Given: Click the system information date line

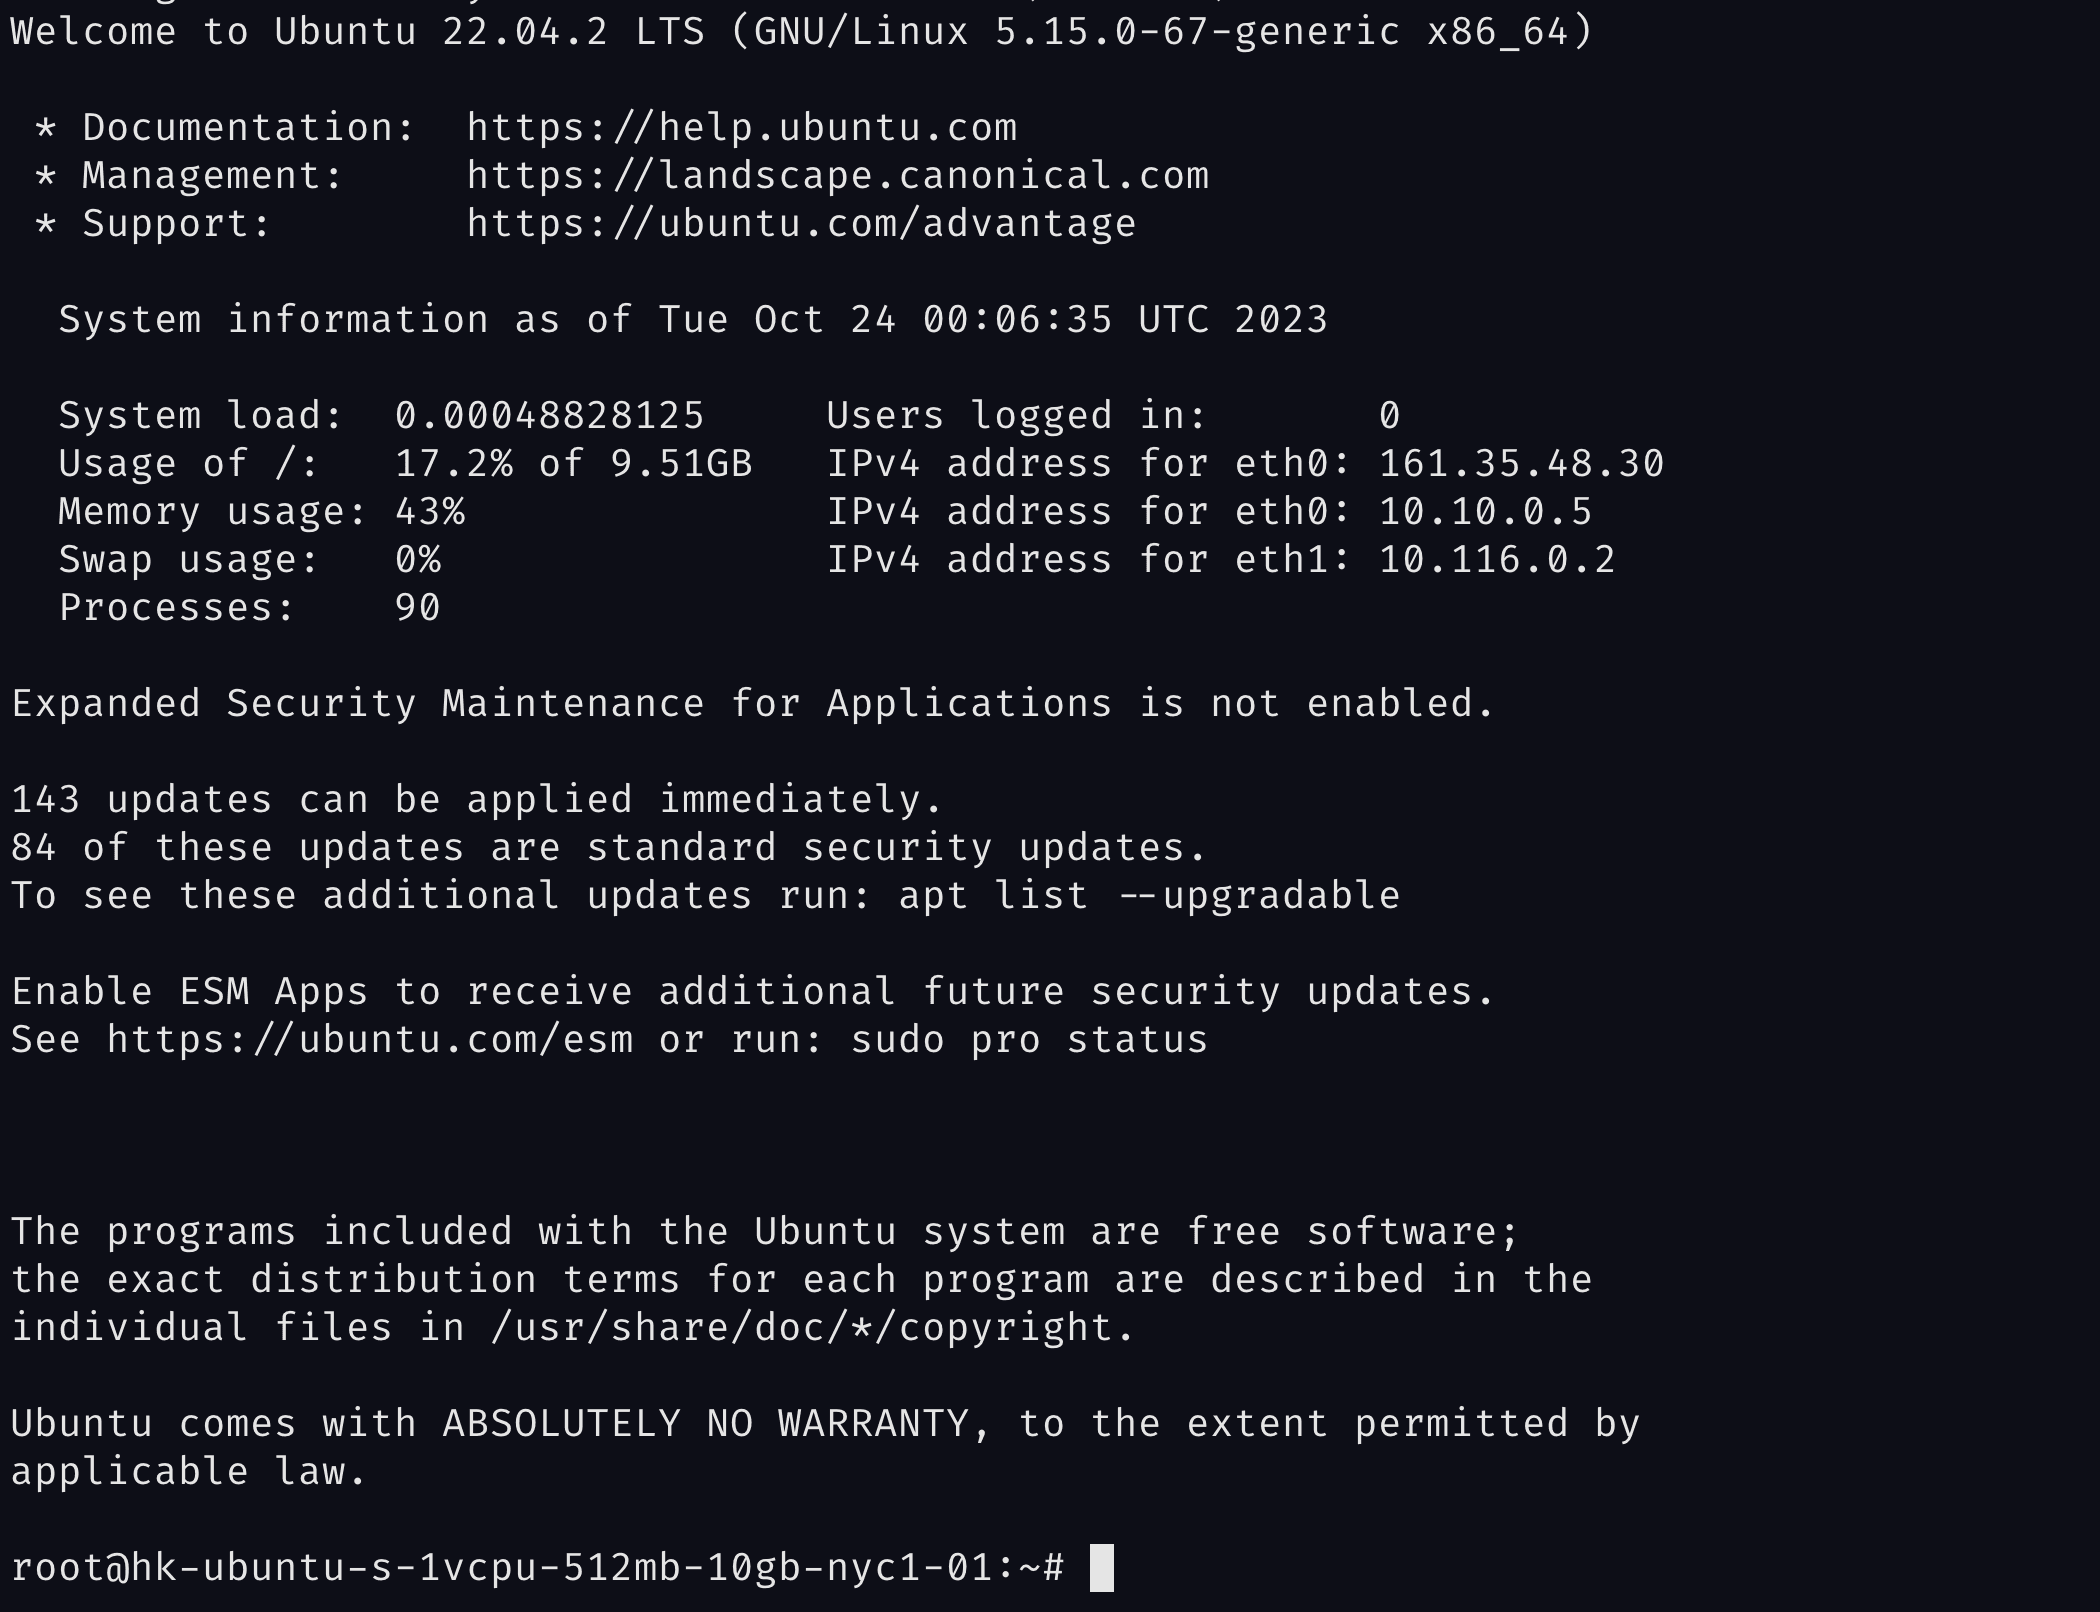Looking at the screenshot, I should click(693, 320).
